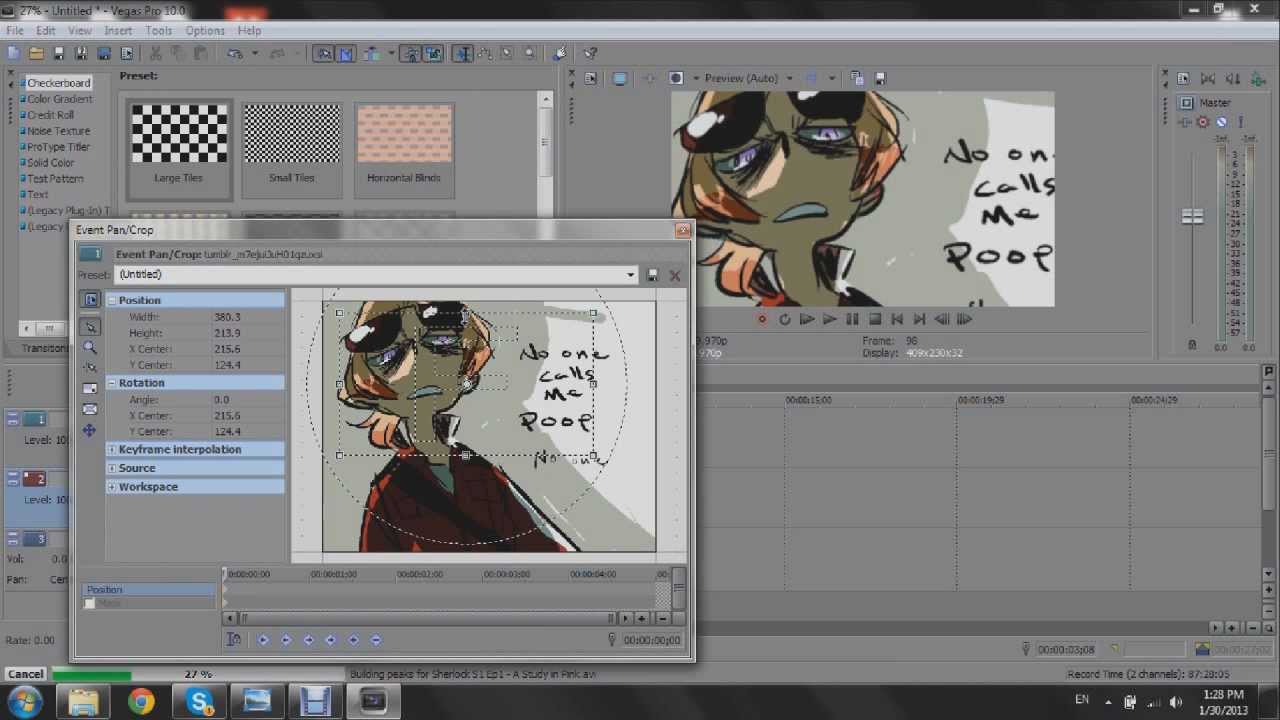Jump to the first keyframe in Pan/Crop
The height and width of the screenshot is (720, 1280).
[263, 640]
